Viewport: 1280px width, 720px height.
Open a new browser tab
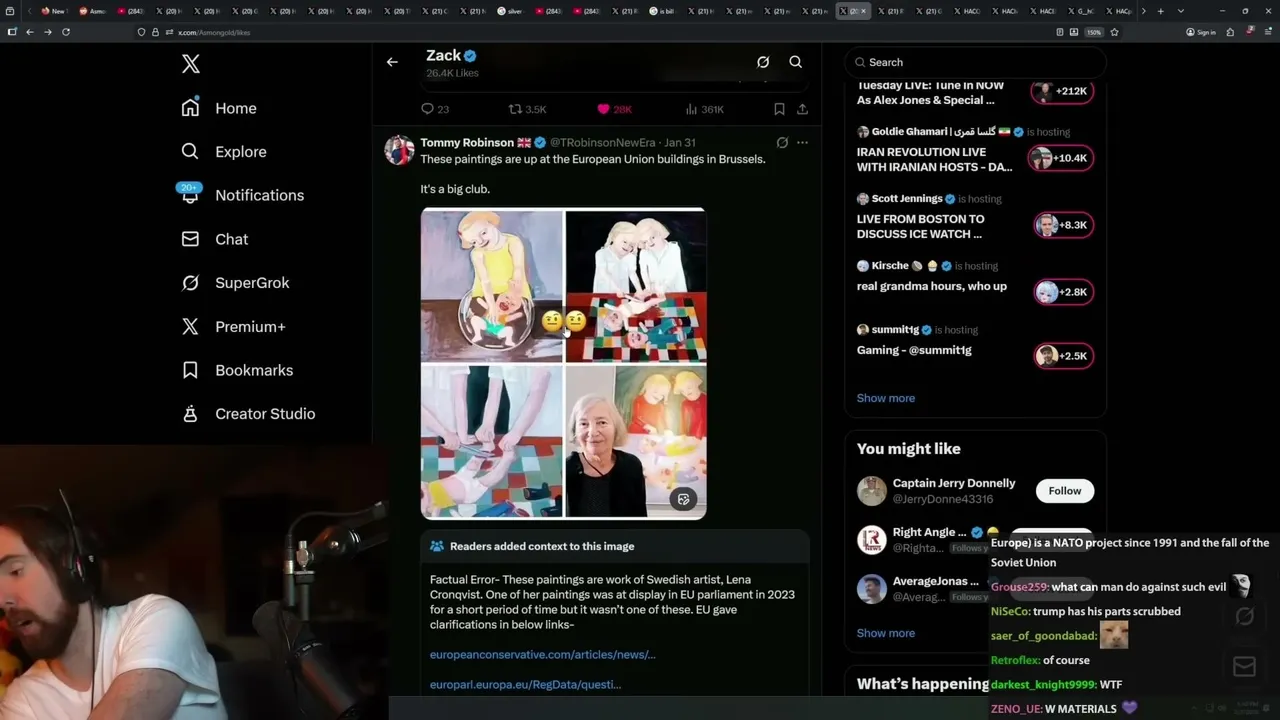[x=1159, y=11]
